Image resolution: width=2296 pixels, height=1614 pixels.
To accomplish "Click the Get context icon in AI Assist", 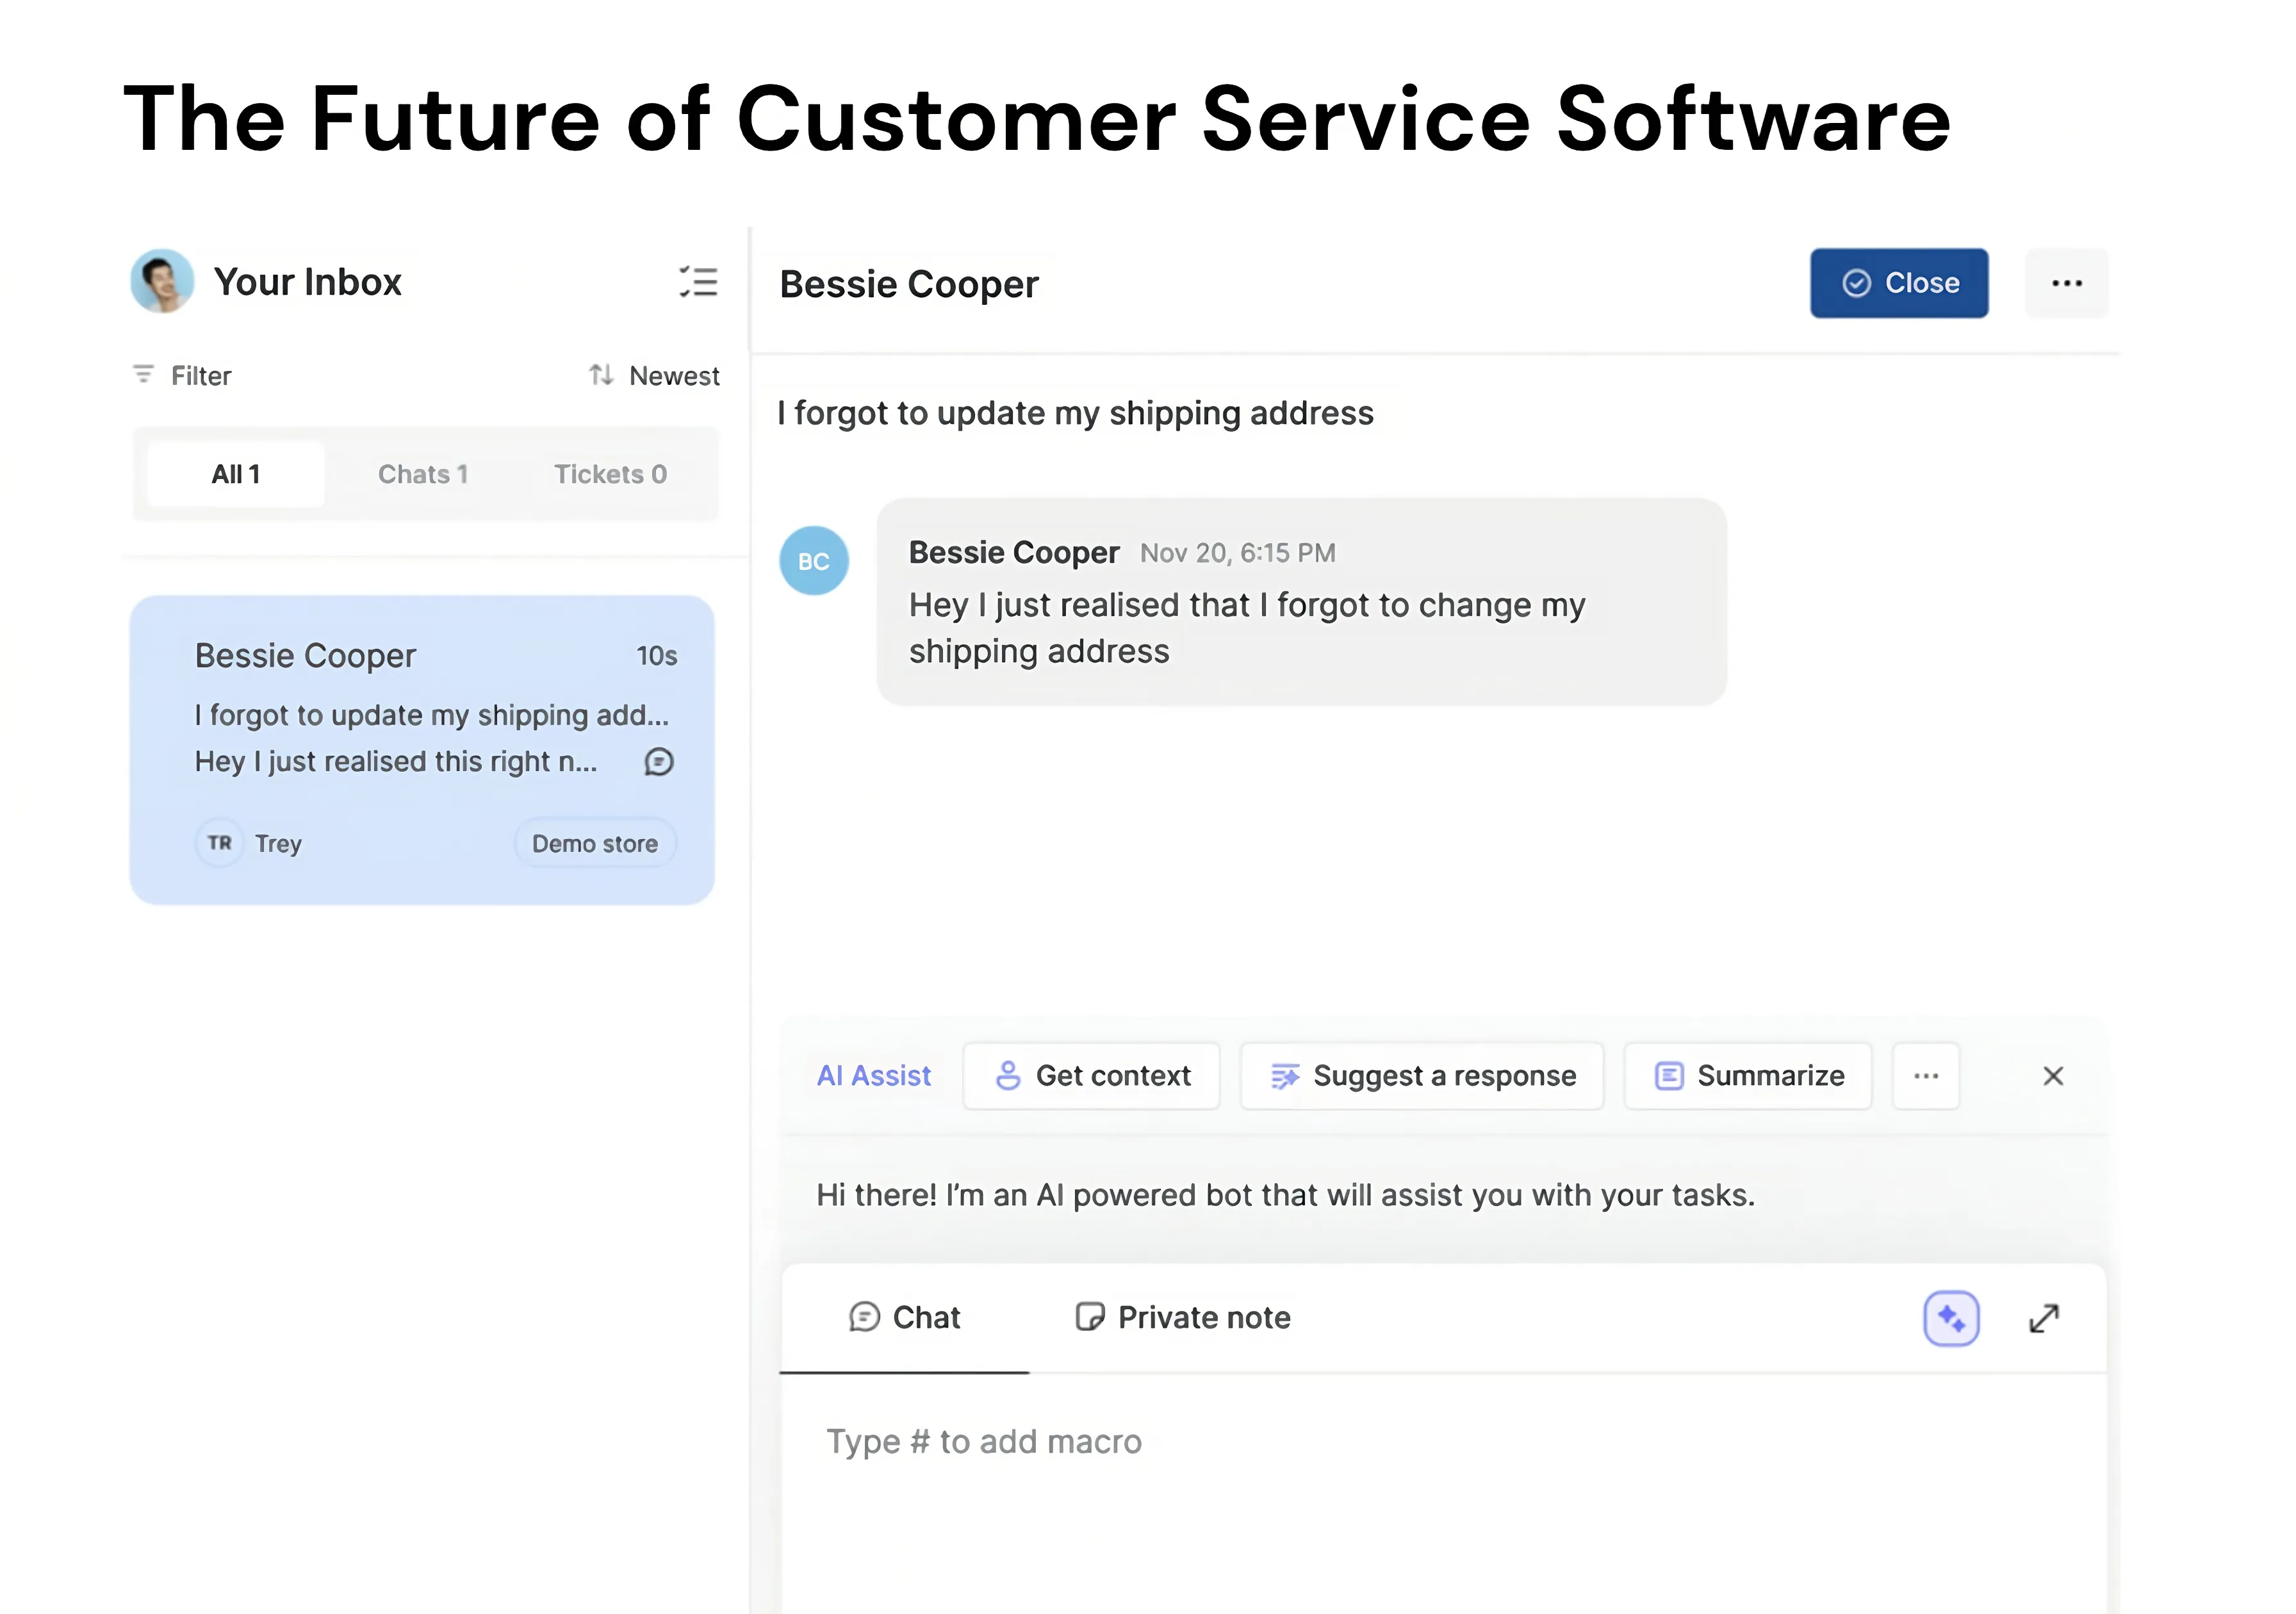I will click(1009, 1076).
